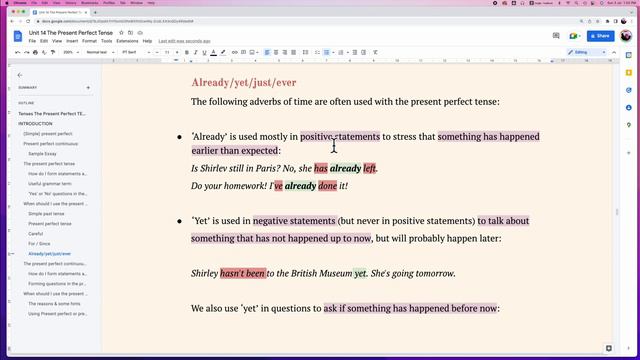Run the spelling and grammar check

(44, 53)
